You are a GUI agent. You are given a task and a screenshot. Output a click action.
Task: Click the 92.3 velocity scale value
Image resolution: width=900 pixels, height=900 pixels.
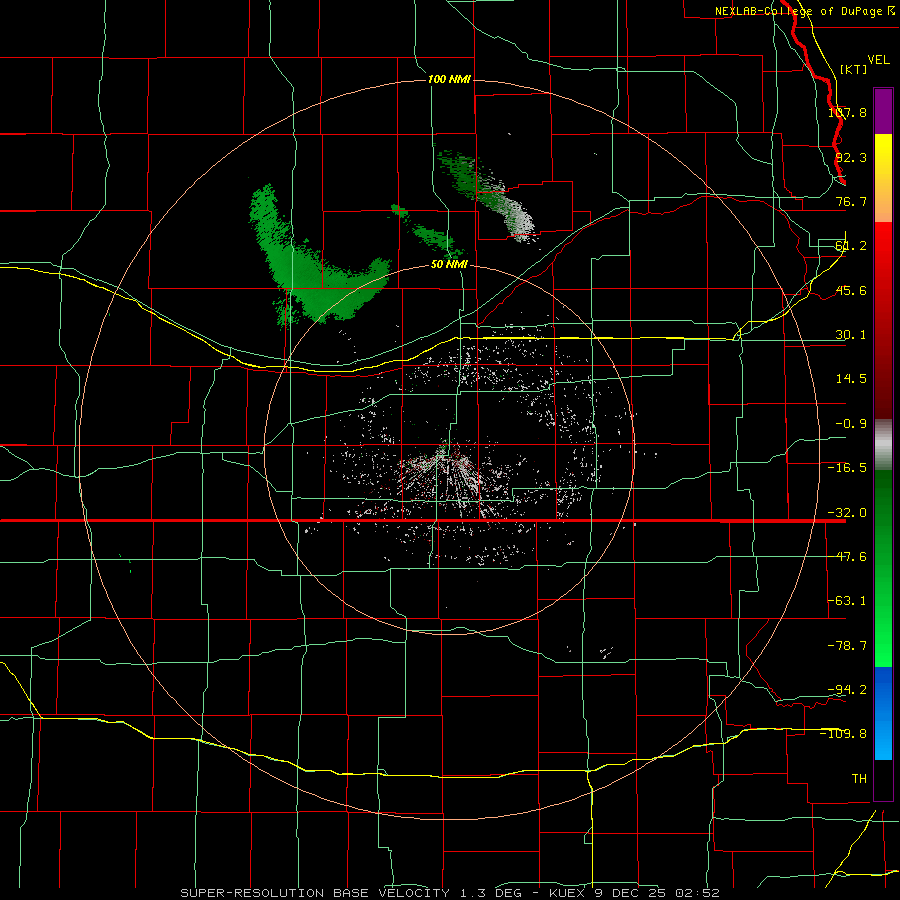point(851,157)
